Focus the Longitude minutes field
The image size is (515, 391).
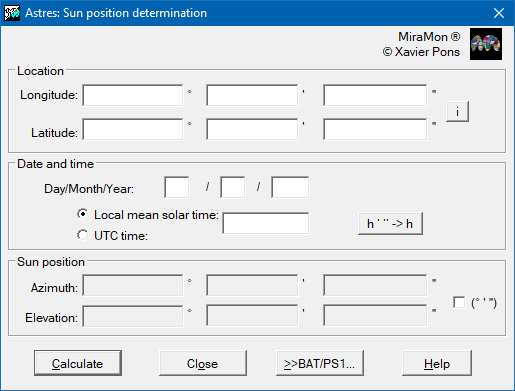(252, 95)
